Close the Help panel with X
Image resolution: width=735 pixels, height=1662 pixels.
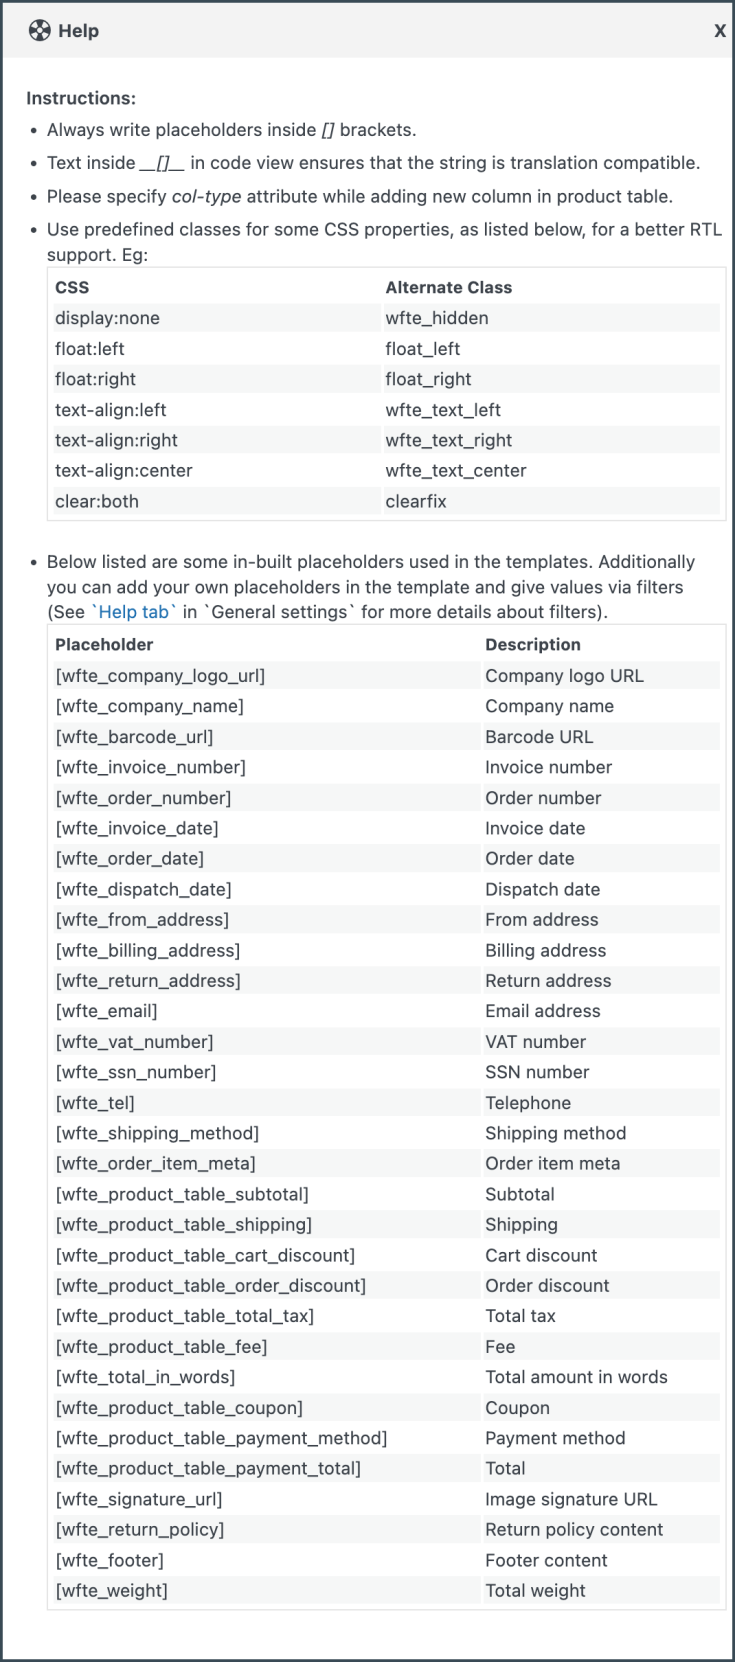click(x=719, y=31)
